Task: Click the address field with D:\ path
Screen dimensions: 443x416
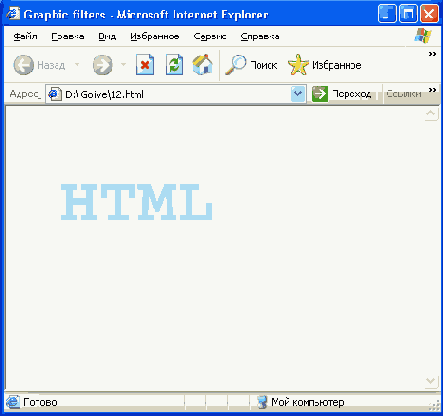Action: [x=176, y=94]
